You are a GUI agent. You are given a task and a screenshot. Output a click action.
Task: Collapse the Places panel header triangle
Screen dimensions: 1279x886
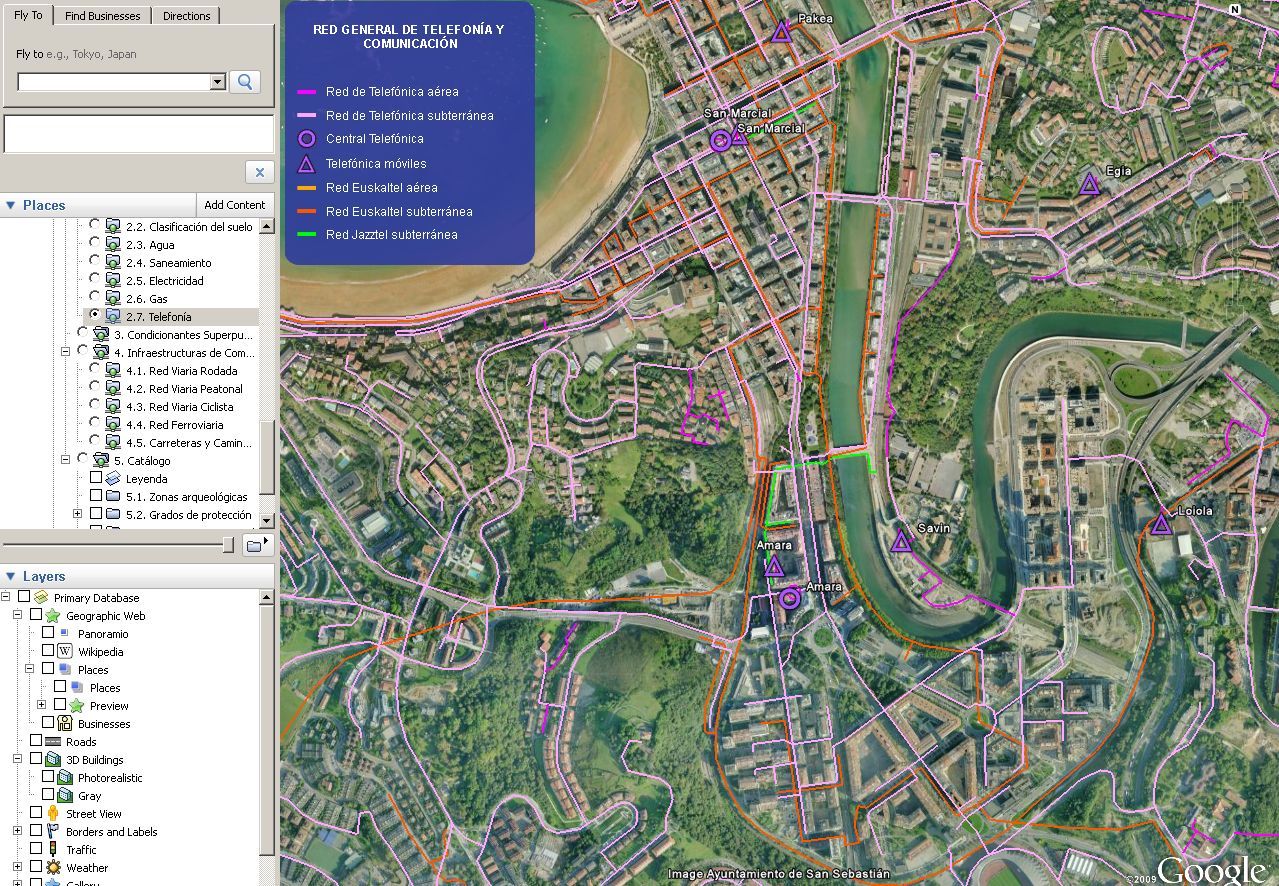pyautogui.click(x=11, y=205)
